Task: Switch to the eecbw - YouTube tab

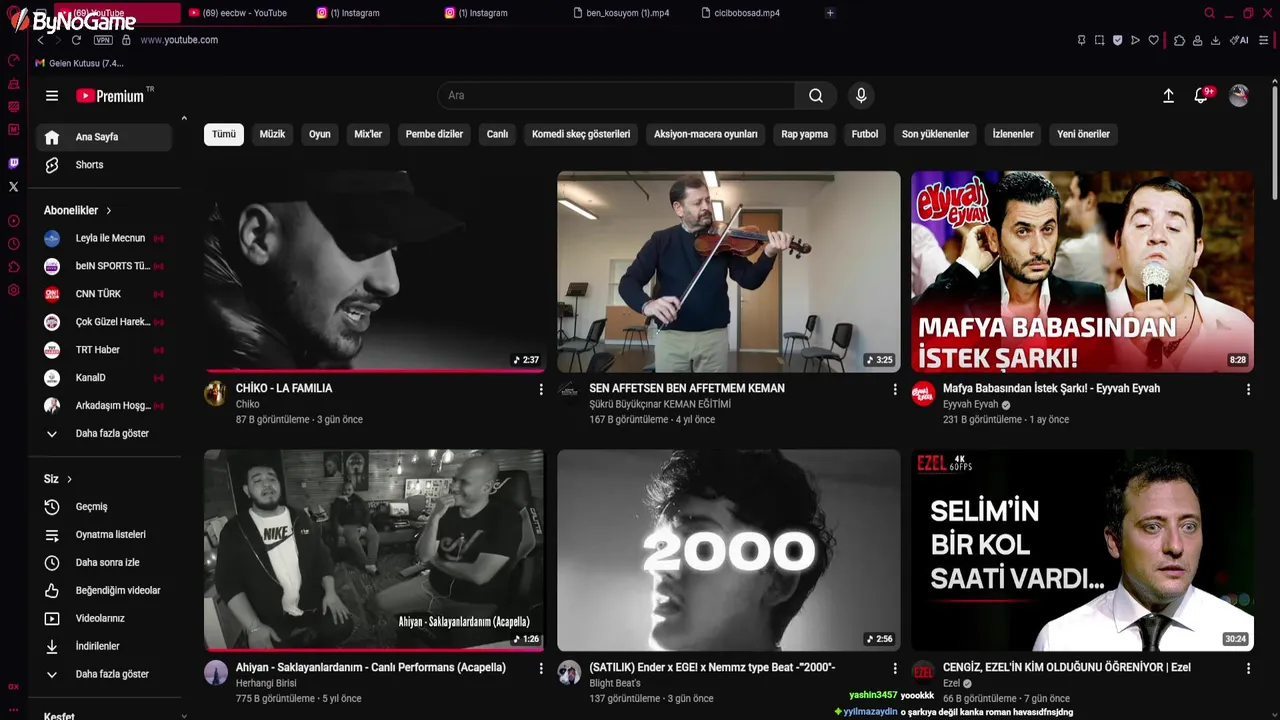Action: pos(245,13)
